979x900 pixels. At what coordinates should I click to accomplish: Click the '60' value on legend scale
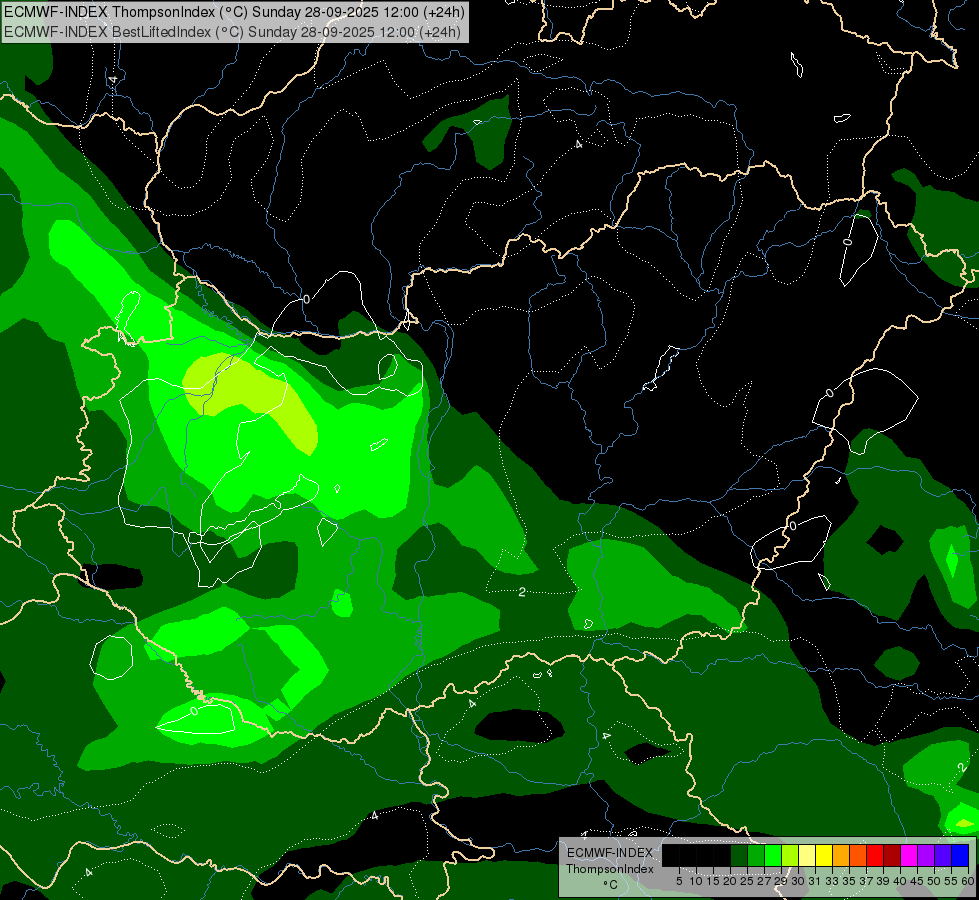pos(968,881)
